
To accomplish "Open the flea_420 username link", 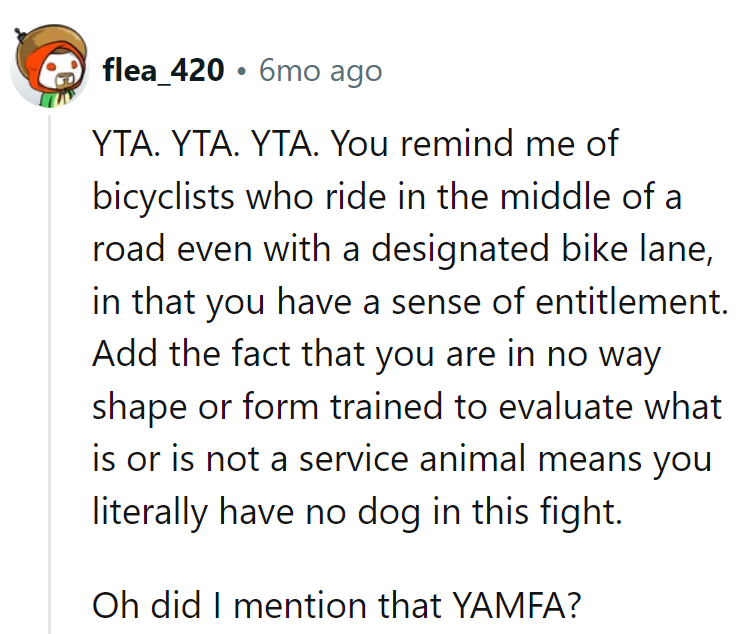I will [x=163, y=71].
